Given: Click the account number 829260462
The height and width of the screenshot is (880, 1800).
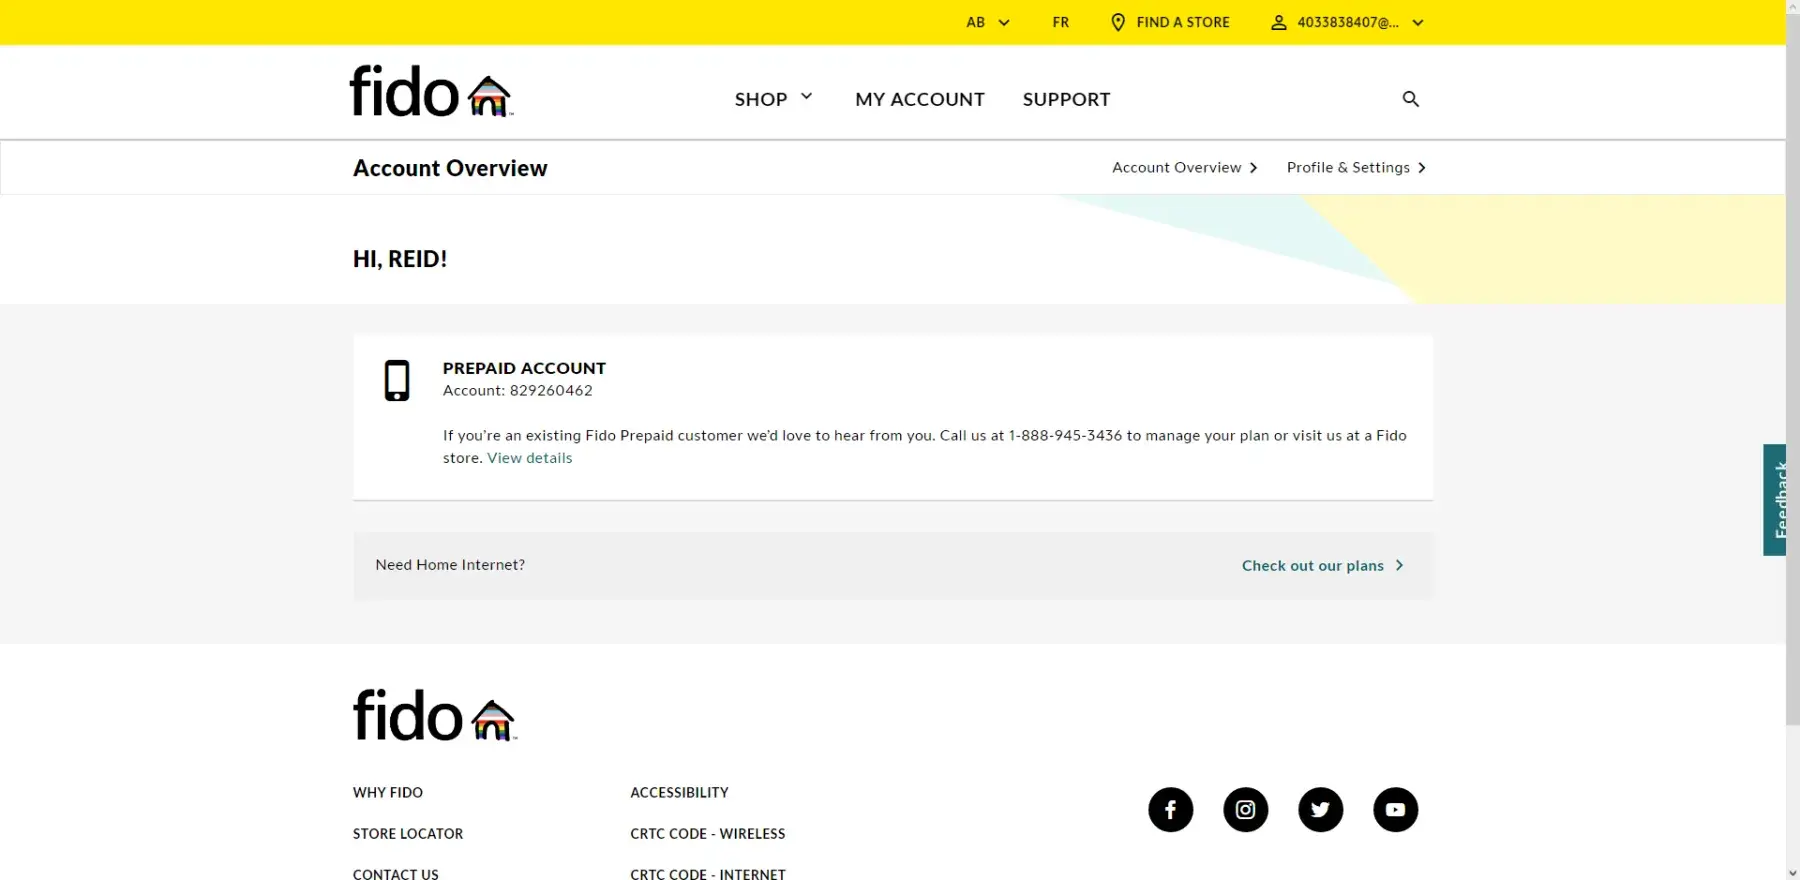Looking at the screenshot, I should [551, 391].
